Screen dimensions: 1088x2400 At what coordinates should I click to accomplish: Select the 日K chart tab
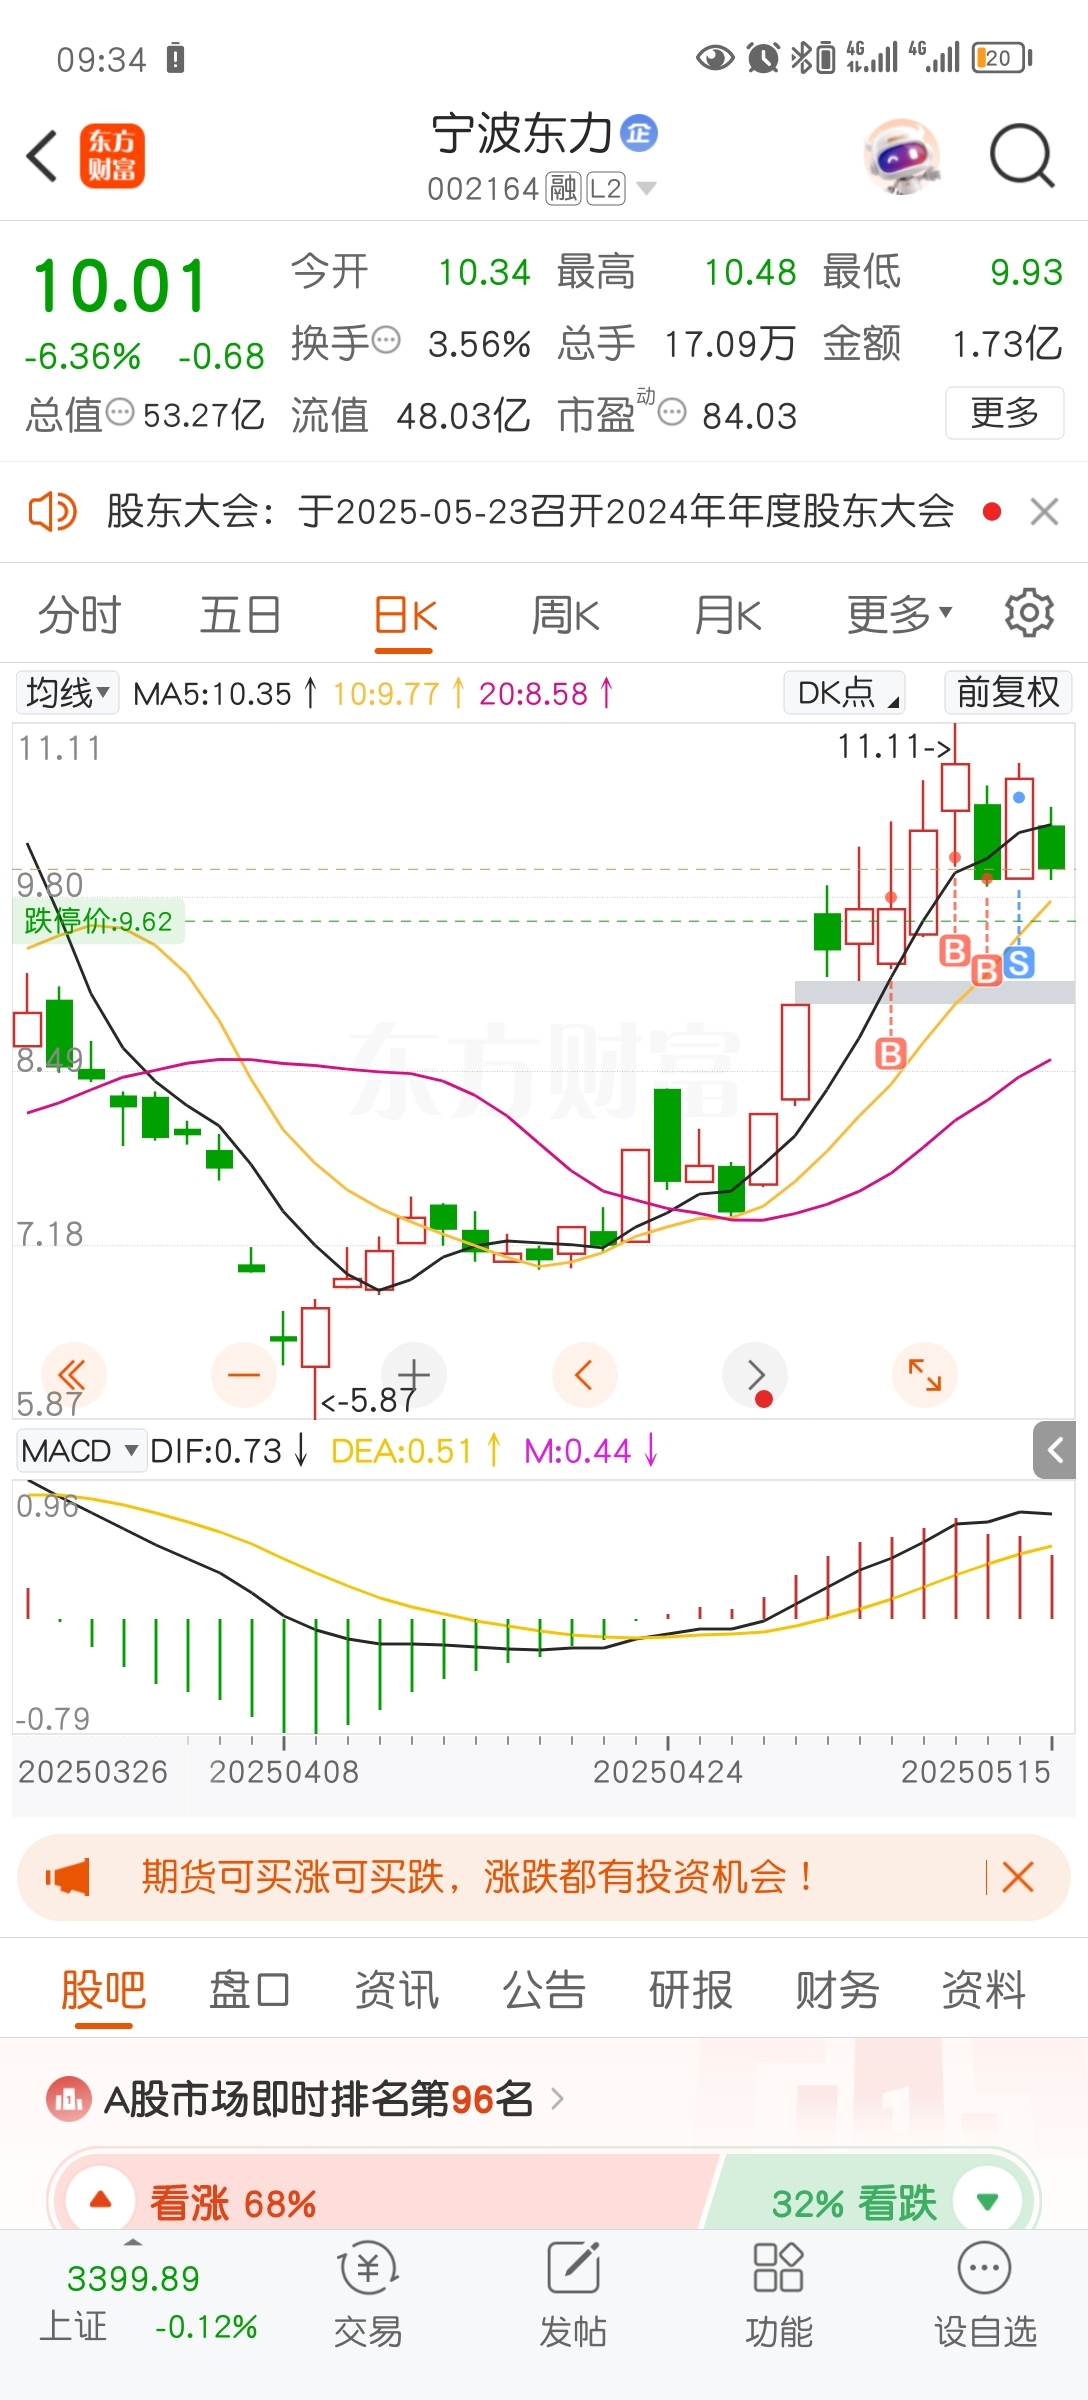coord(405,616)
